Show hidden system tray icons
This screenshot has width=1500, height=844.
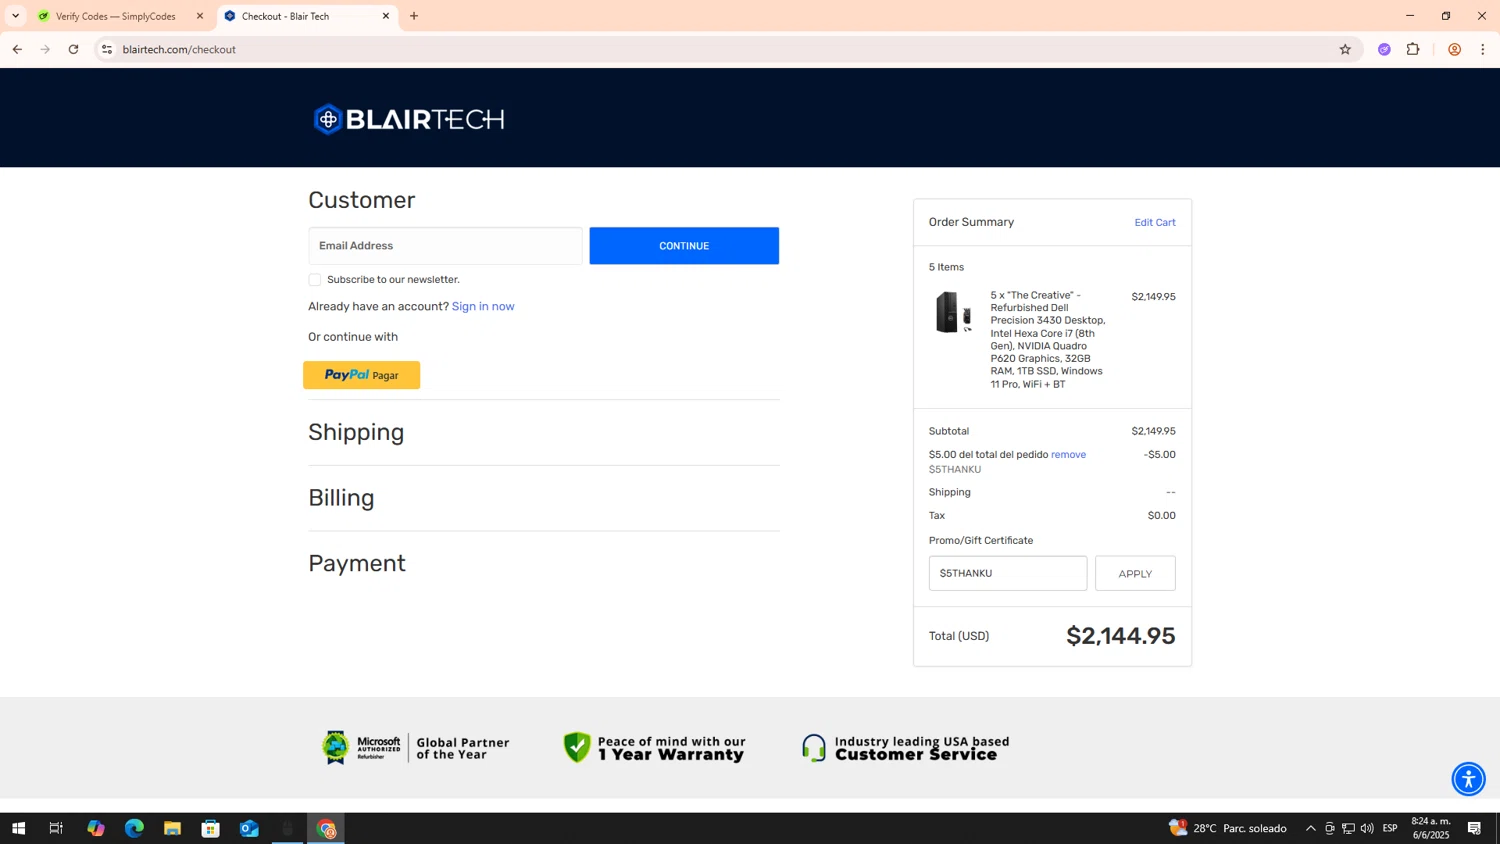[1310, 828]
